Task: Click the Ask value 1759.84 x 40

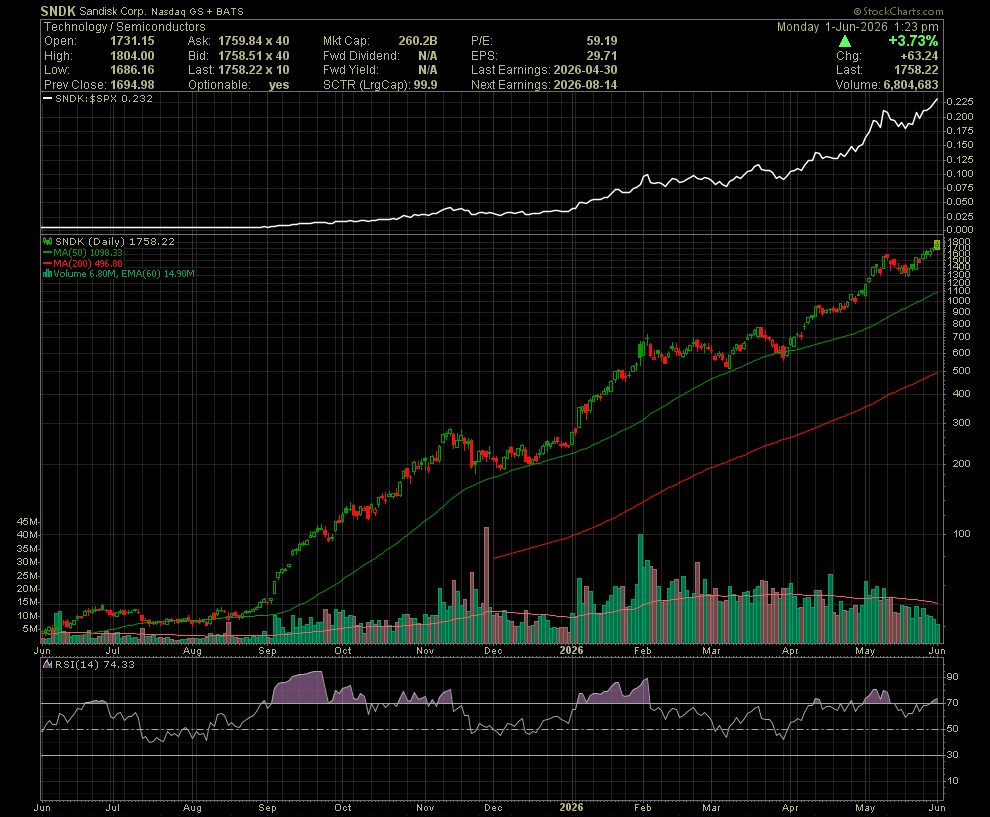Action: tap(254, 40)
